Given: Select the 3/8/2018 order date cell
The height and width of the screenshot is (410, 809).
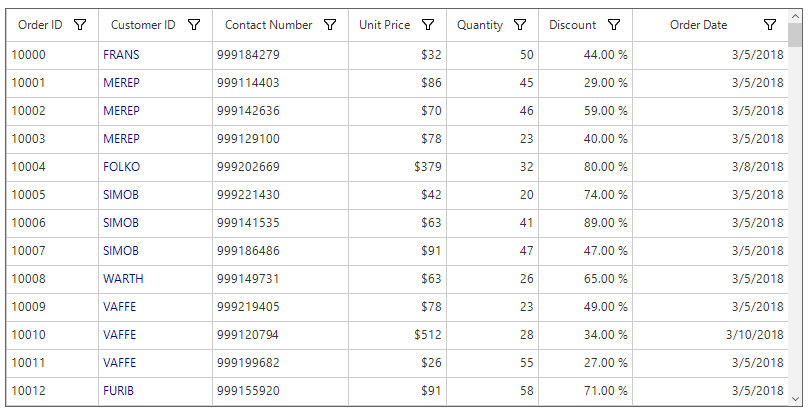Looking at the screenshot, I should (710, 167).
